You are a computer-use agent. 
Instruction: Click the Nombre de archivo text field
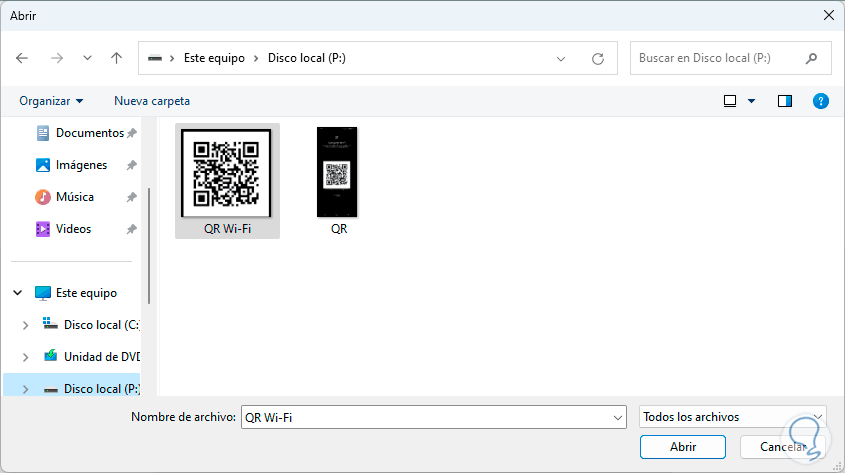[x=426, y=417]
